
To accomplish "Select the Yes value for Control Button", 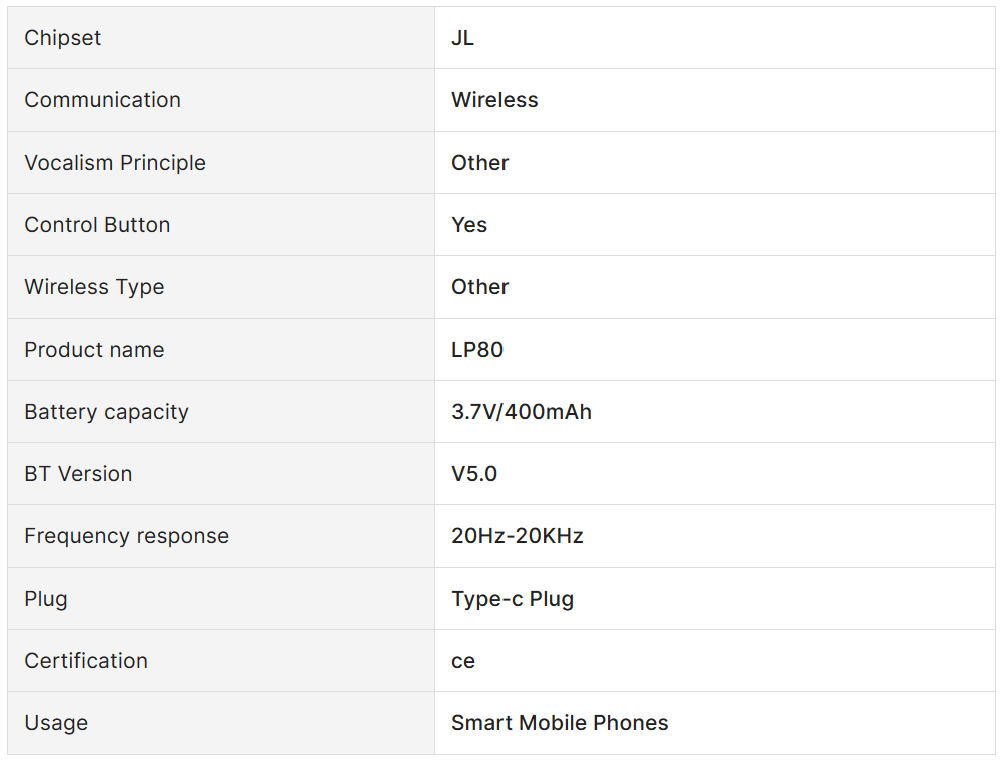I will pos(469,225).
